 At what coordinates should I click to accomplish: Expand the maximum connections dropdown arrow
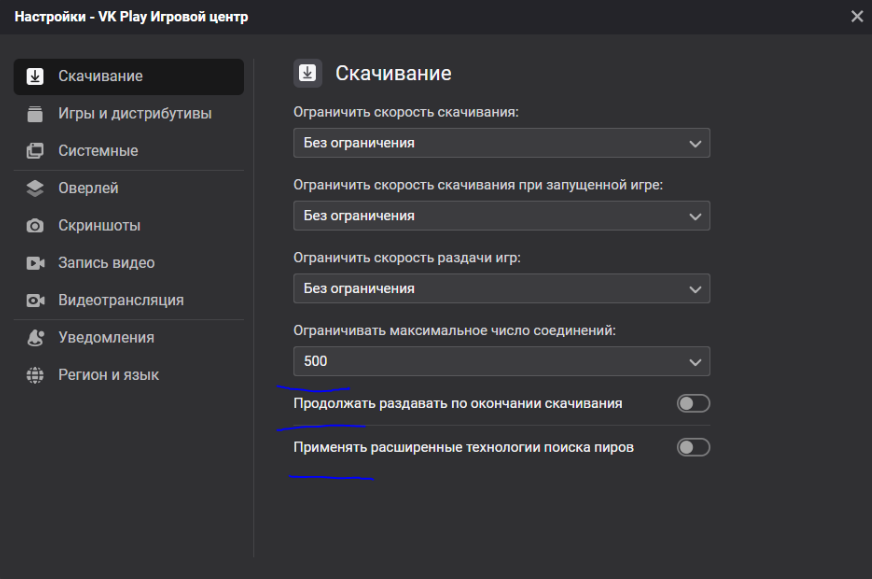(696, 361)
